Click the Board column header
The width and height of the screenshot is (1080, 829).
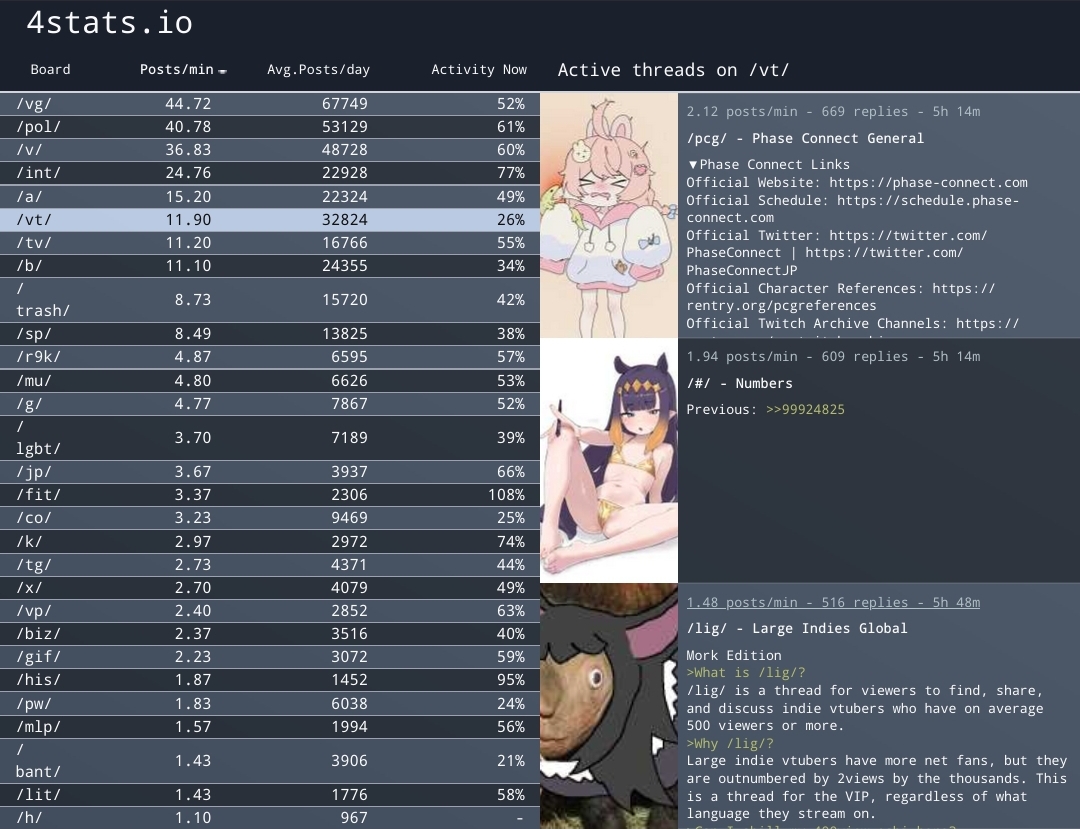[50, 70]
